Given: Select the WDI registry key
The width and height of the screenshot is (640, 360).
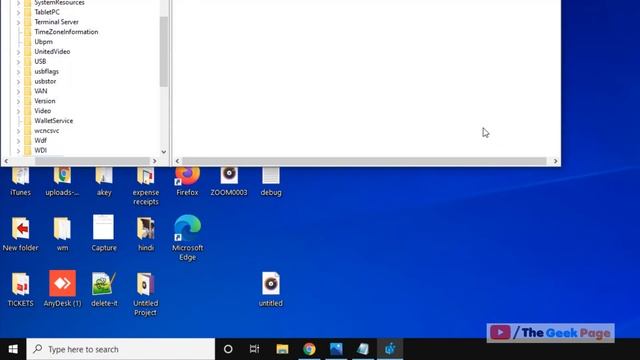Looking at the screenshot, I should [x=40, y=150].
